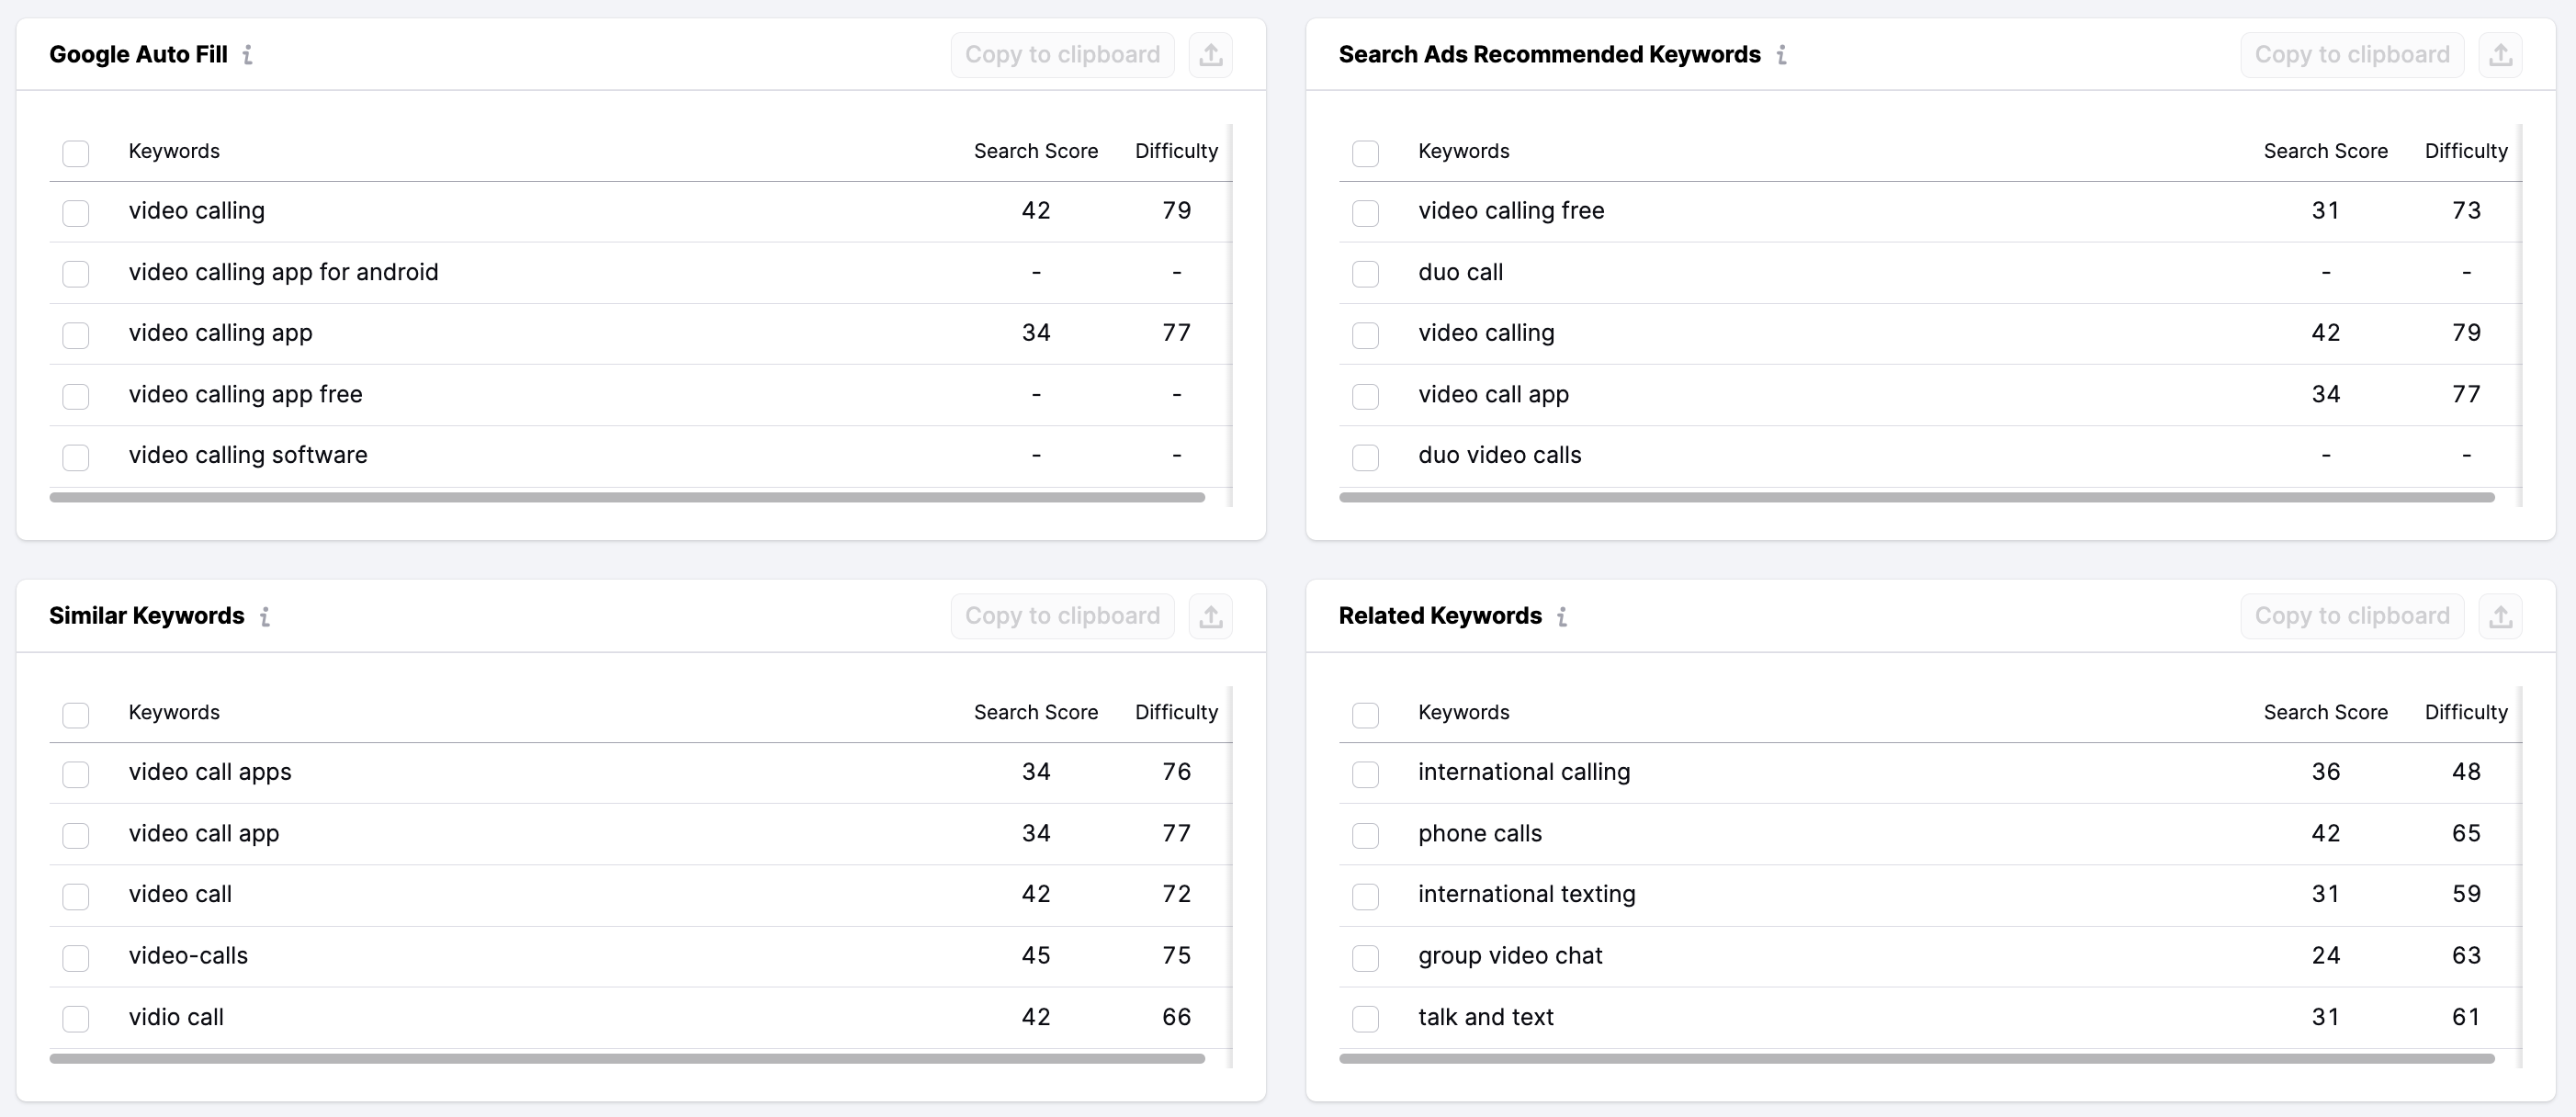Click Copy to clipboard in Google Auto Fill panel
Viewport: 2576px width, 1117px height.
[1062, 54]
